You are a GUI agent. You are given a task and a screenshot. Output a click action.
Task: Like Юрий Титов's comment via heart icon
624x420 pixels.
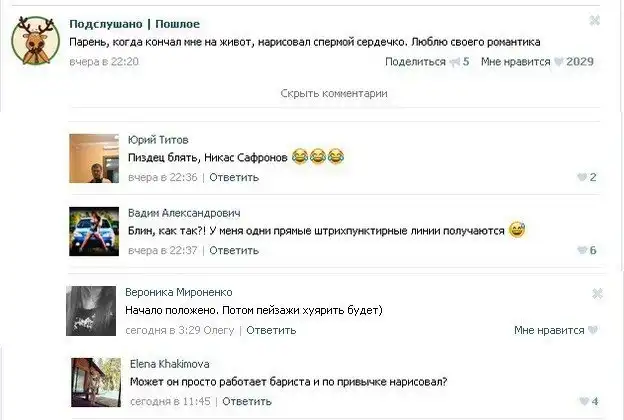click(582, 177)
